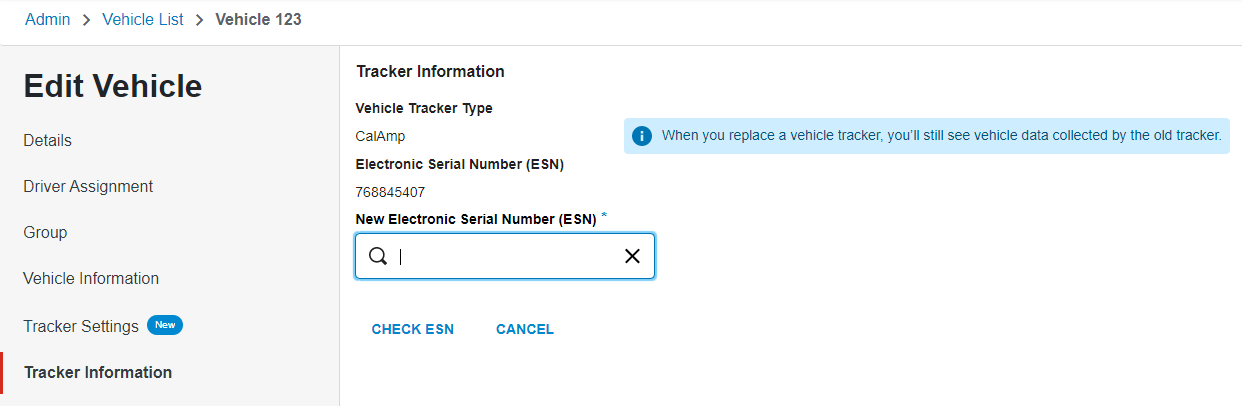Click the search magnifier icon in ESN field

click(x=378, y=257)
